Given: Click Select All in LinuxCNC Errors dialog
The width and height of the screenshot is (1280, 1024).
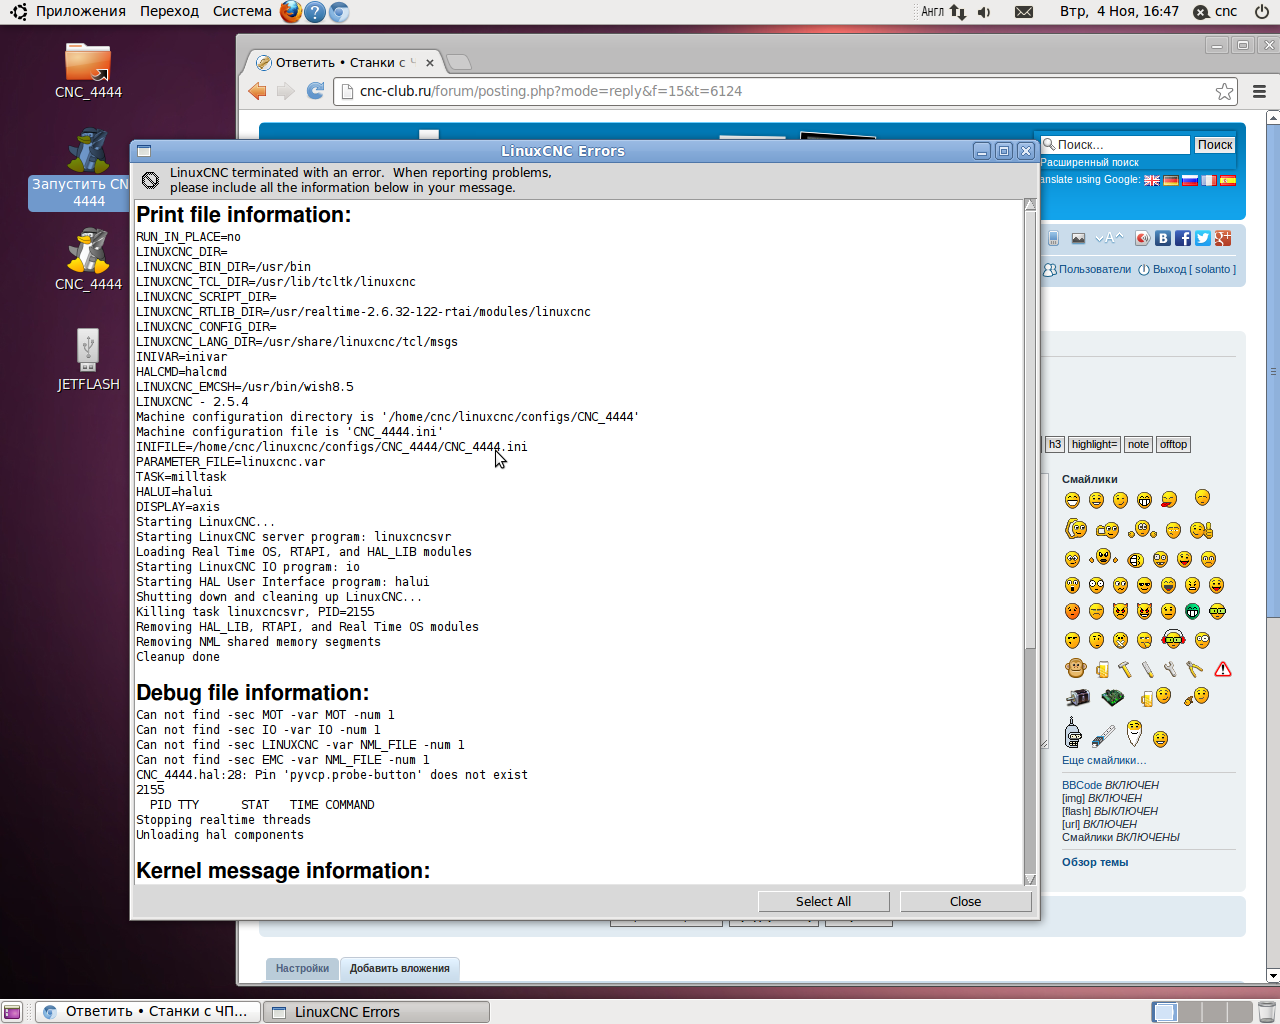Looking at the screenshot, I should tap(823, 901).
